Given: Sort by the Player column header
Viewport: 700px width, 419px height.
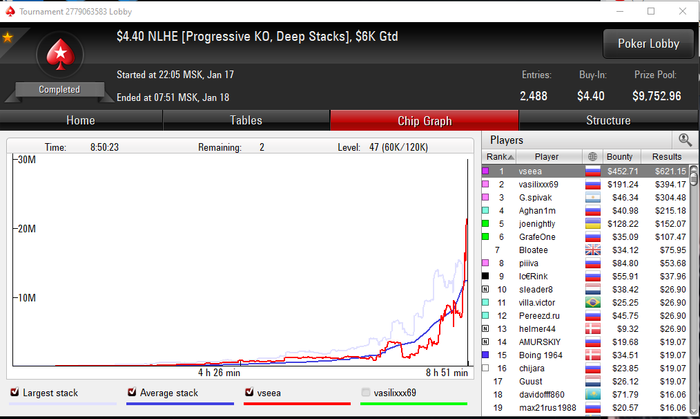Looking at the screenshot, I should tap(547, 157).
